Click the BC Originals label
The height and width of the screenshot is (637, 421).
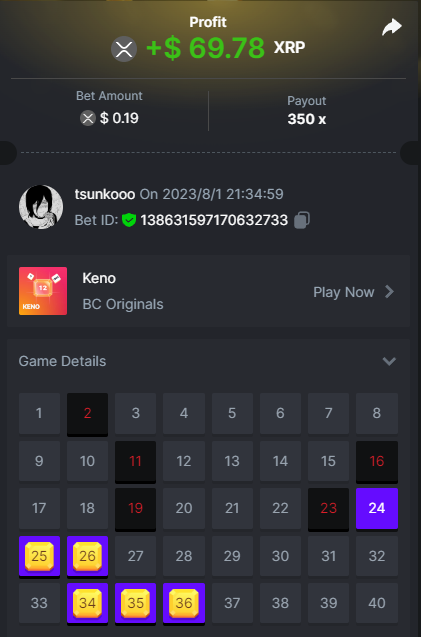123,304
